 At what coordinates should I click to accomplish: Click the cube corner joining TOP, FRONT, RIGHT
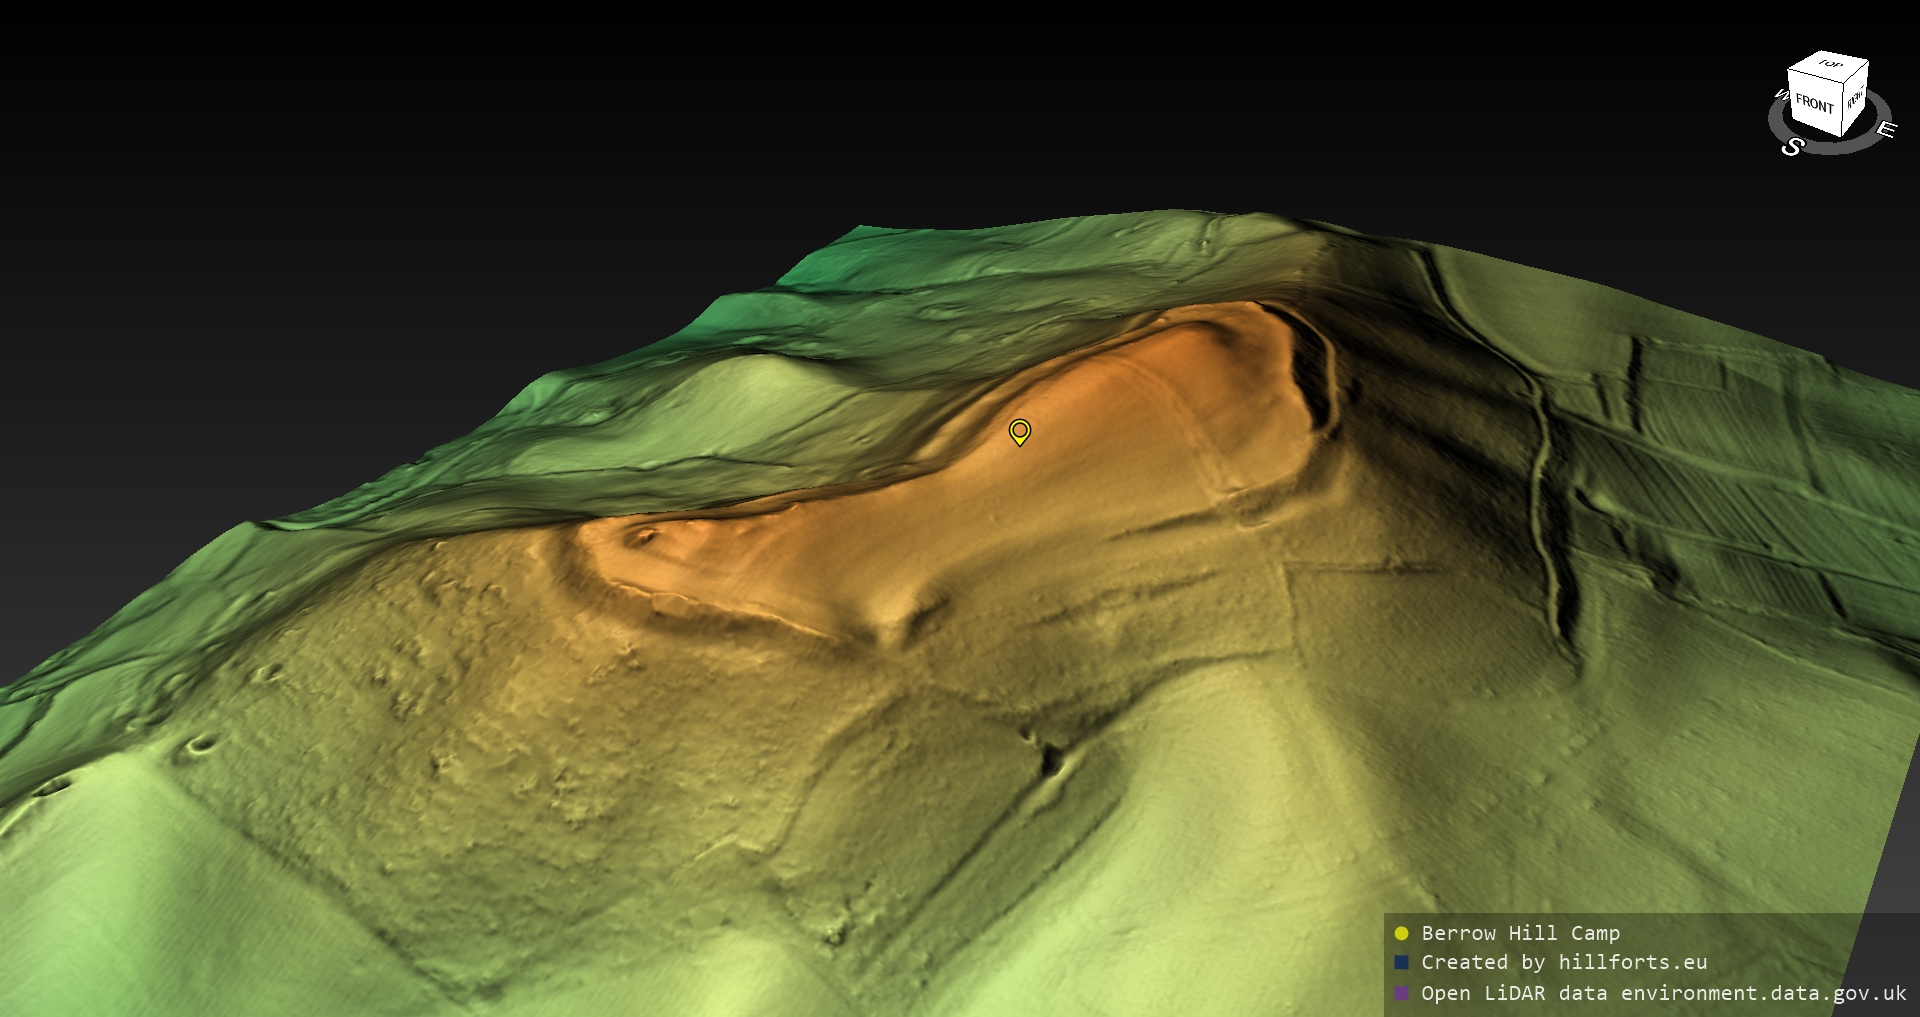[1845, 84]
